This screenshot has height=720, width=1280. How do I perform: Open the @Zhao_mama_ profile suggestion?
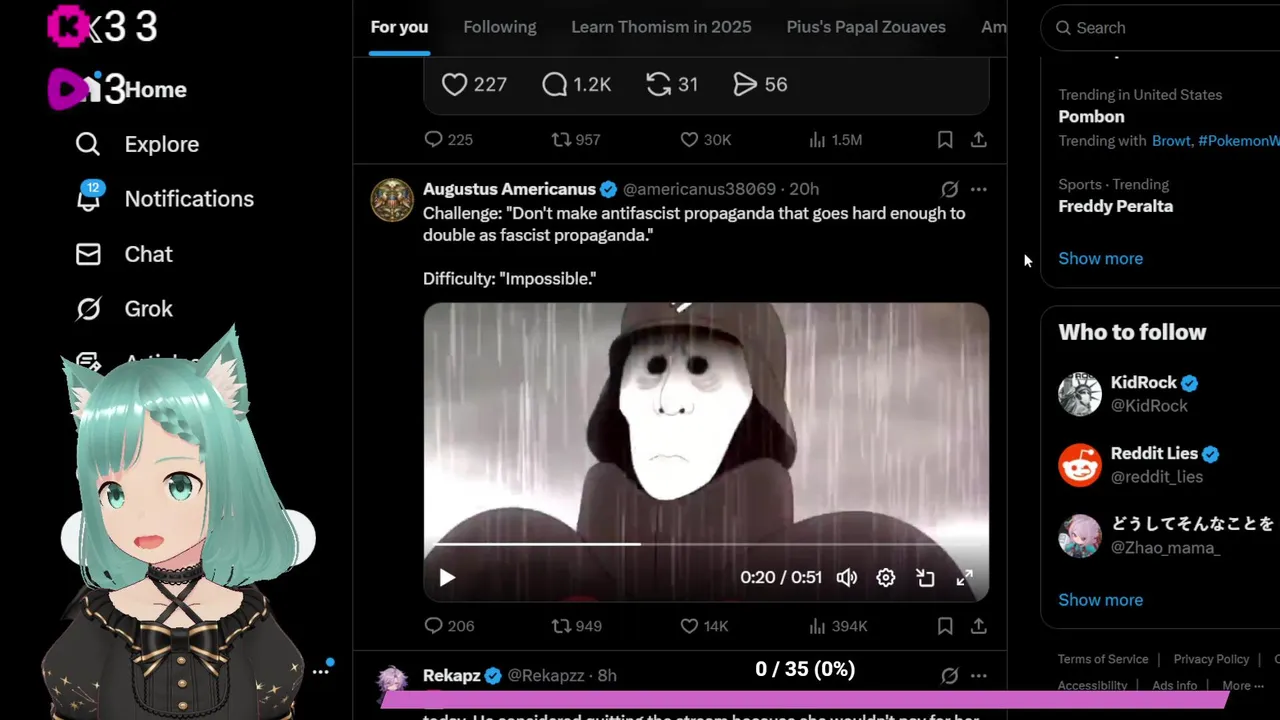click(x=1165, y=548)
